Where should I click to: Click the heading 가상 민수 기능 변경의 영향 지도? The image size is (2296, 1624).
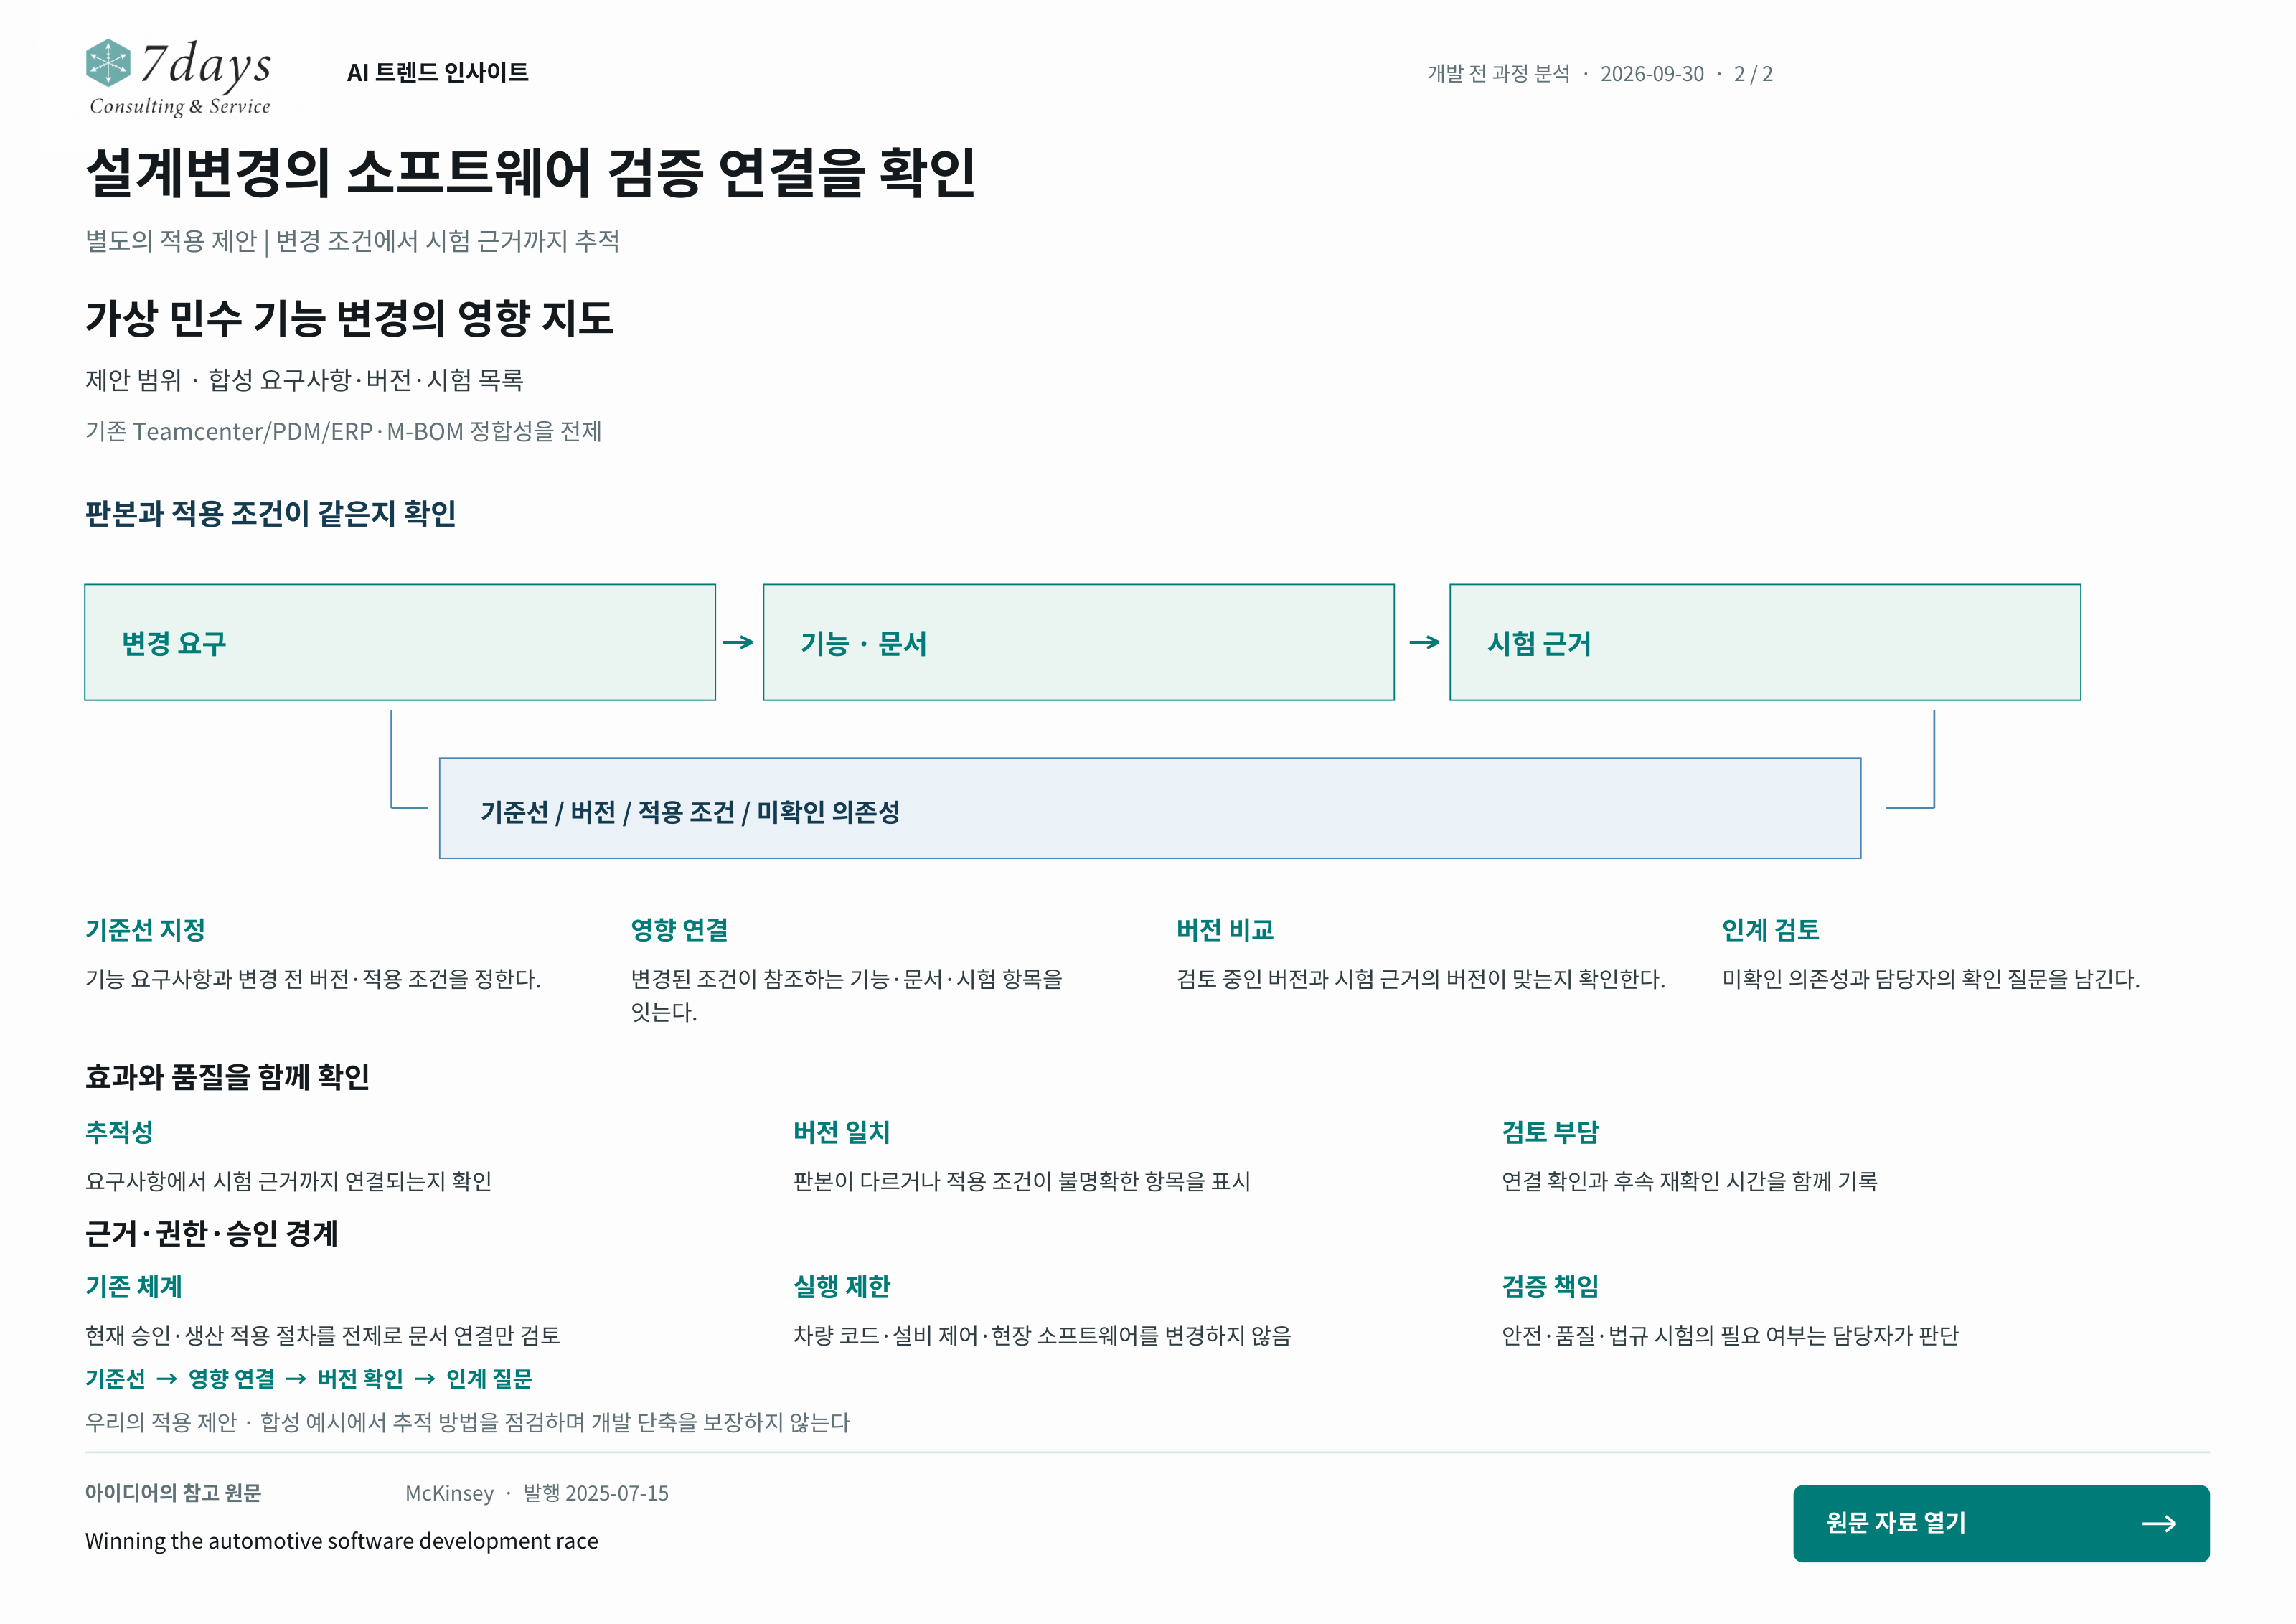(x=349, y=318)
